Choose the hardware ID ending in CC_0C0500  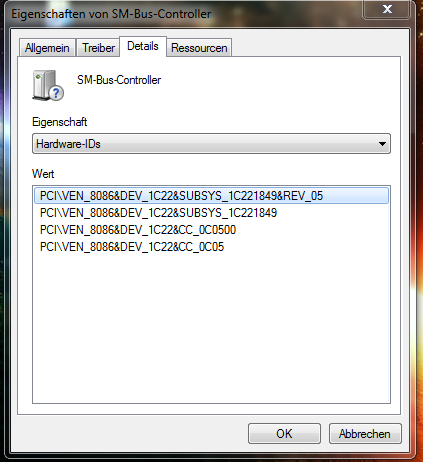pos(138,230)
